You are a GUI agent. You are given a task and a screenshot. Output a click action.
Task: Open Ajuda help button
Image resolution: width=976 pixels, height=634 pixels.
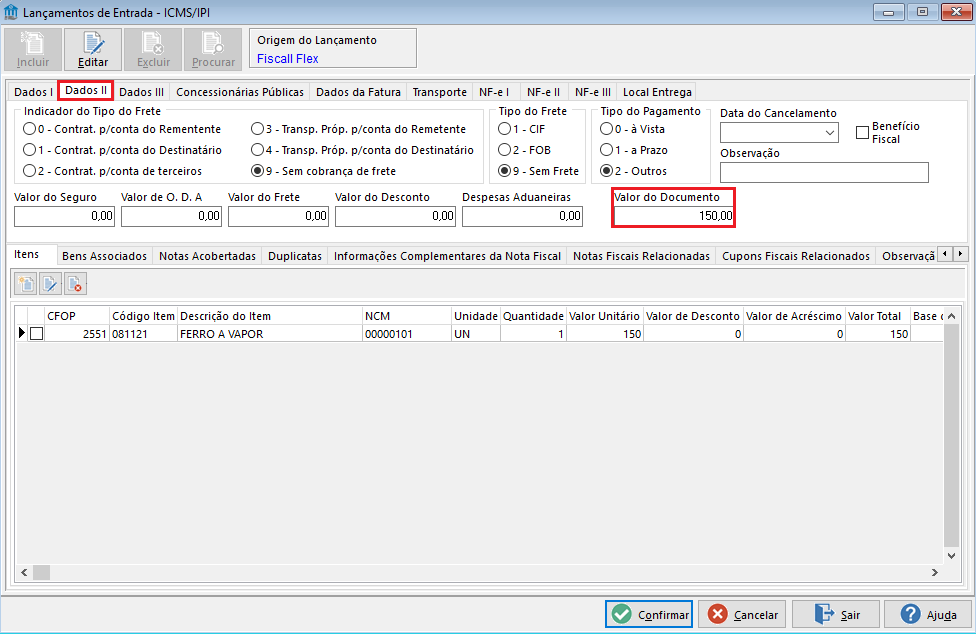click(928, 615)
